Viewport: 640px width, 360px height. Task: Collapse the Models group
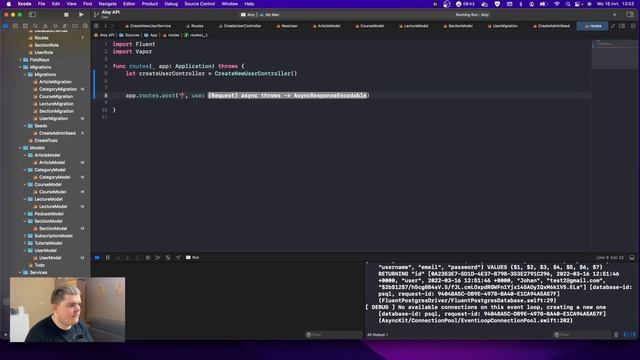click(x=20, y=148)
